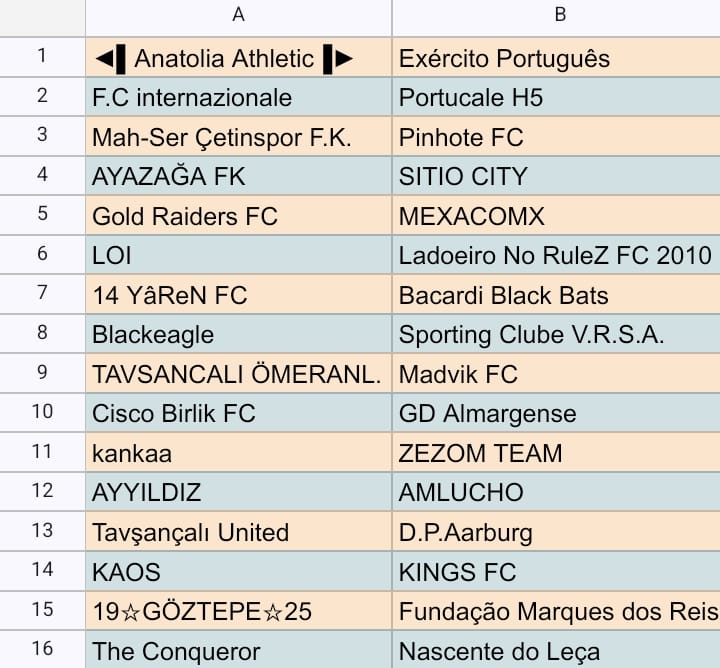Click column A header

tap(238, 17)
